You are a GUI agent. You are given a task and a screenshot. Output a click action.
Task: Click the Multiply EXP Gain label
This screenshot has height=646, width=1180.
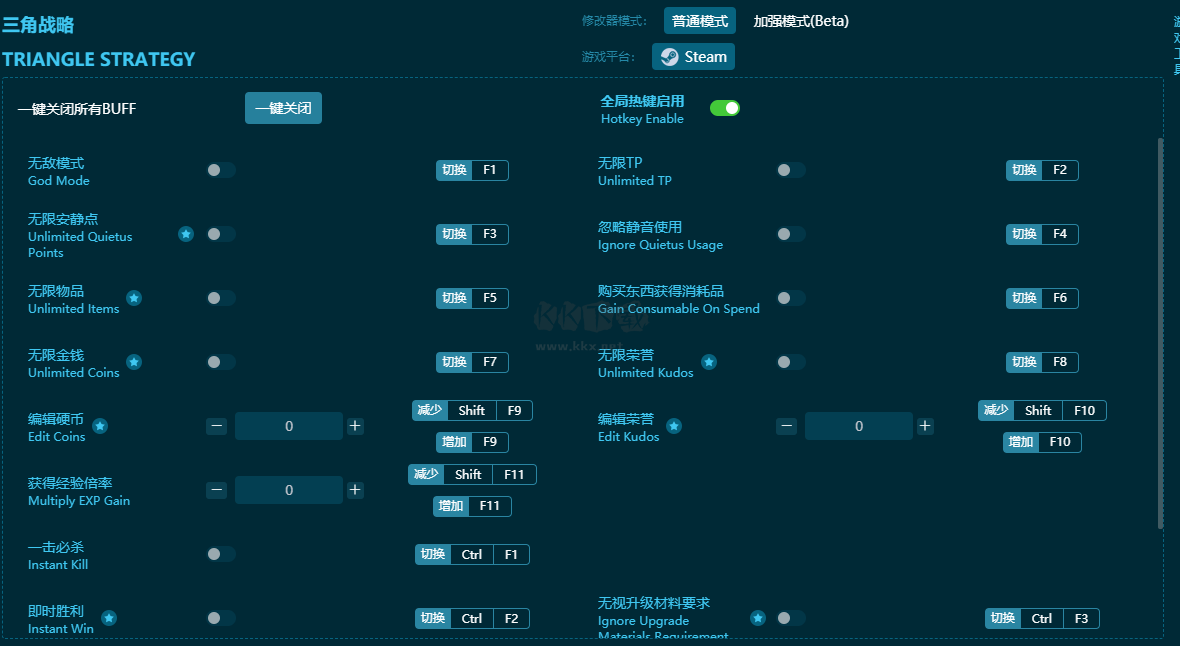[79, 492]
